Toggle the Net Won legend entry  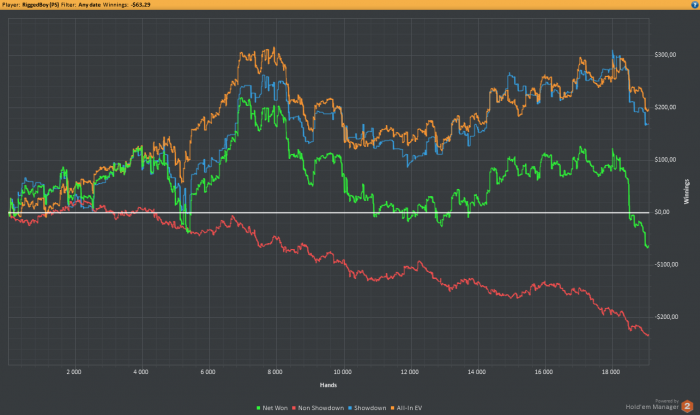click(x=272, y=408)
